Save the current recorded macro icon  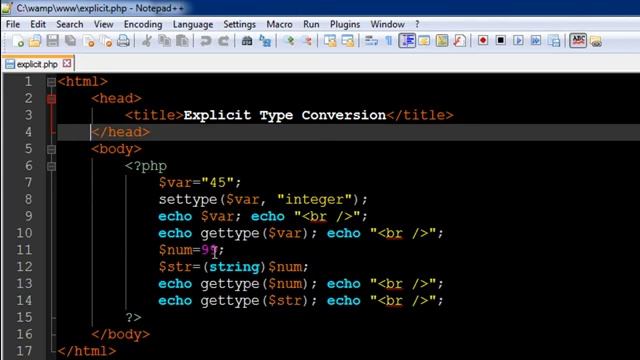tap(554, 41)
